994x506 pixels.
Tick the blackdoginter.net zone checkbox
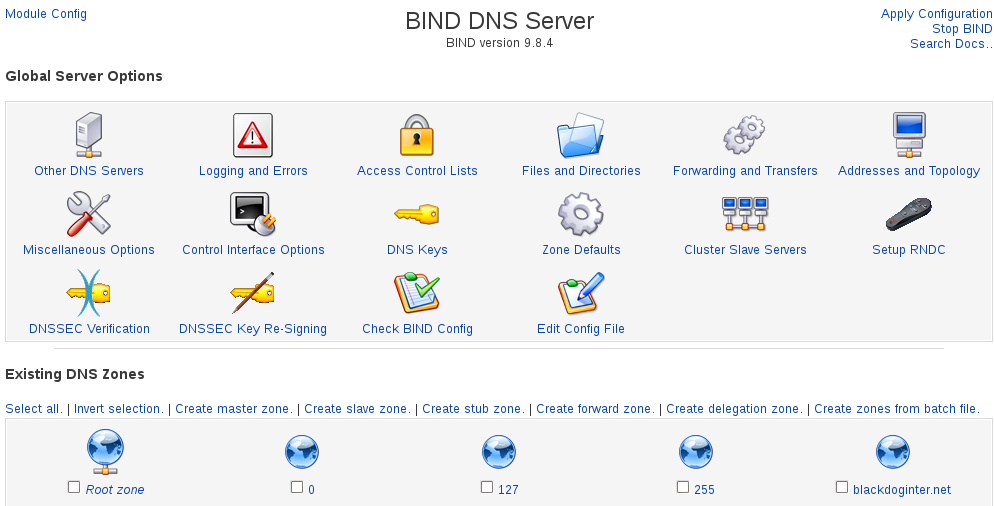pos(841,487)
